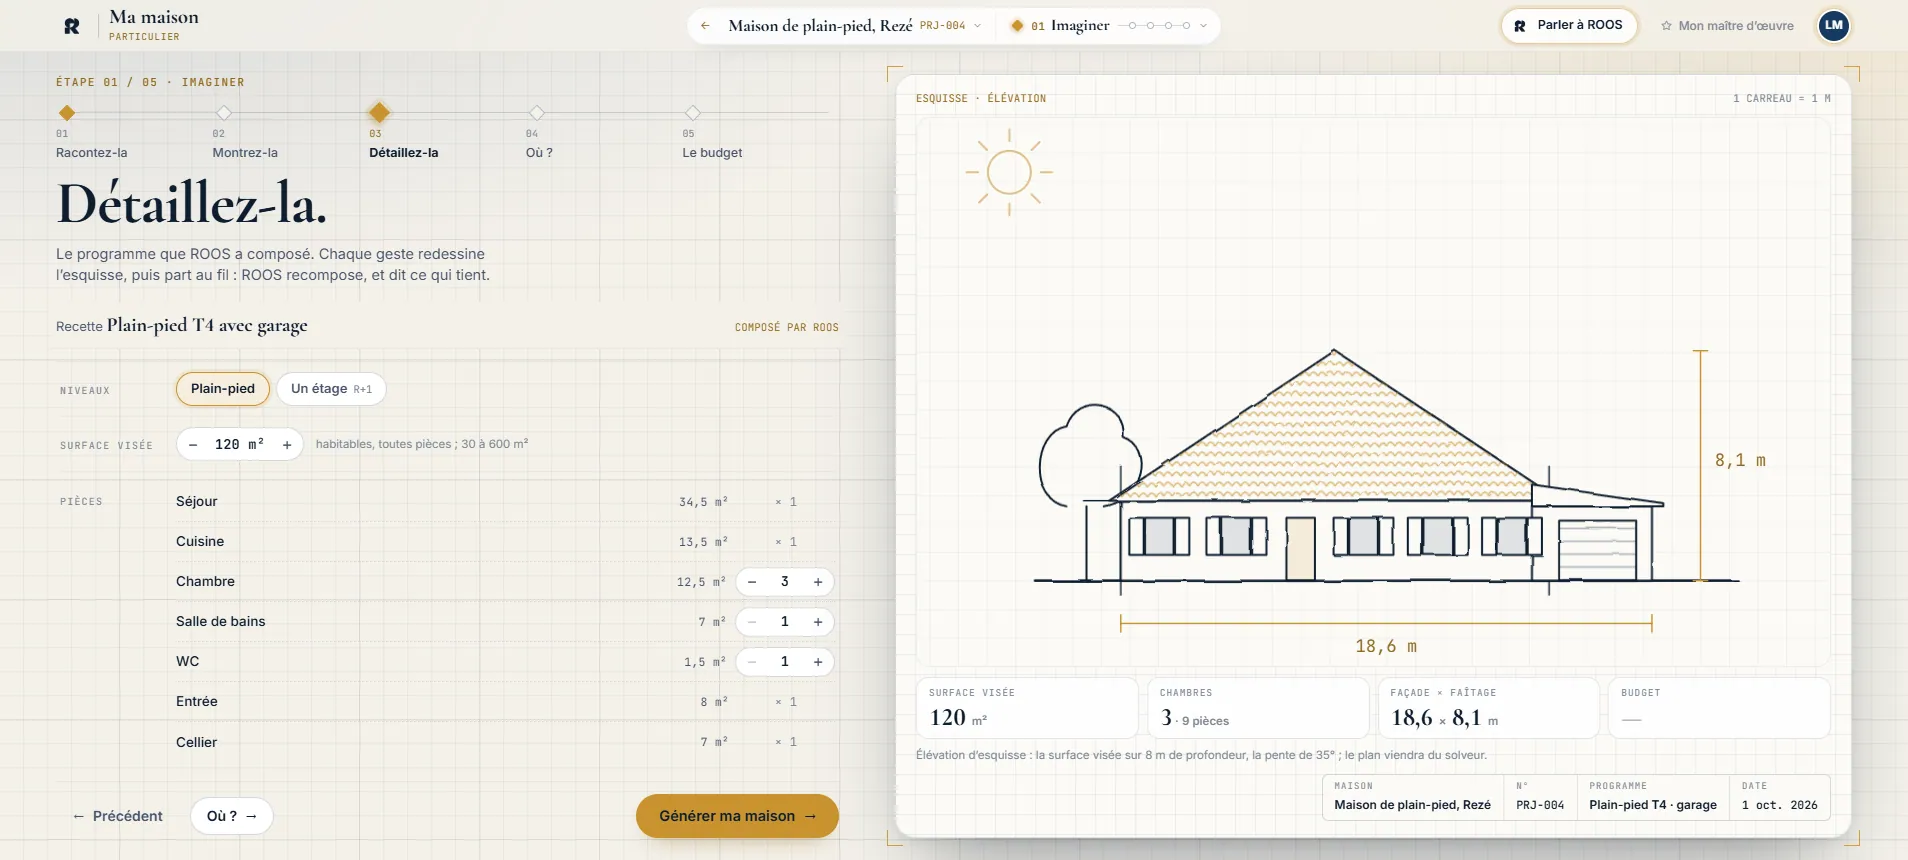1908x860 pixels.
Task: Click the Budget card
Action: click(1720, 708)
